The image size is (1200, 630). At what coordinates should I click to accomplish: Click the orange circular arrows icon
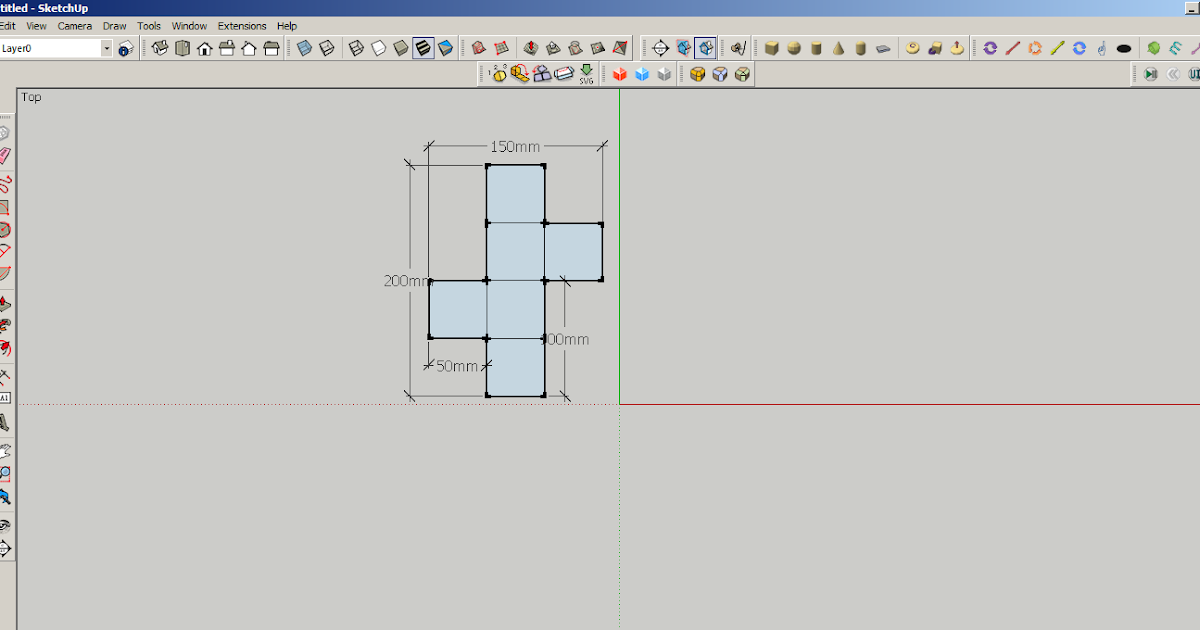tap(1035, 47)
